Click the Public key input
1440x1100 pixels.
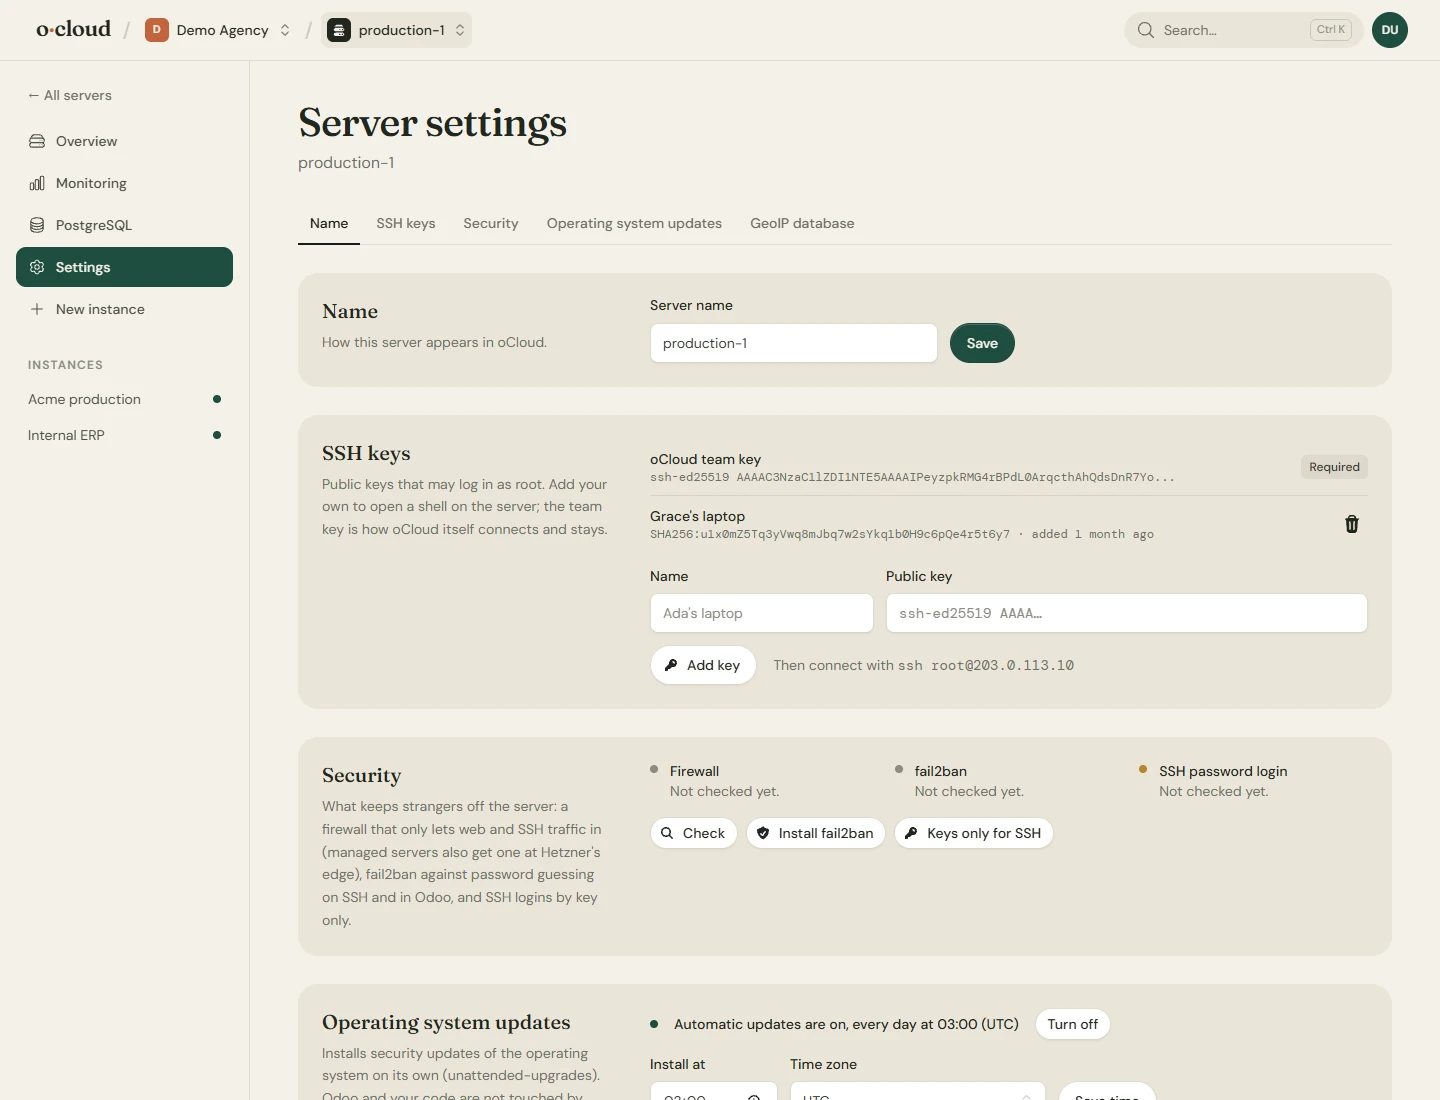pyautogui.click(x=1127, y=613)
